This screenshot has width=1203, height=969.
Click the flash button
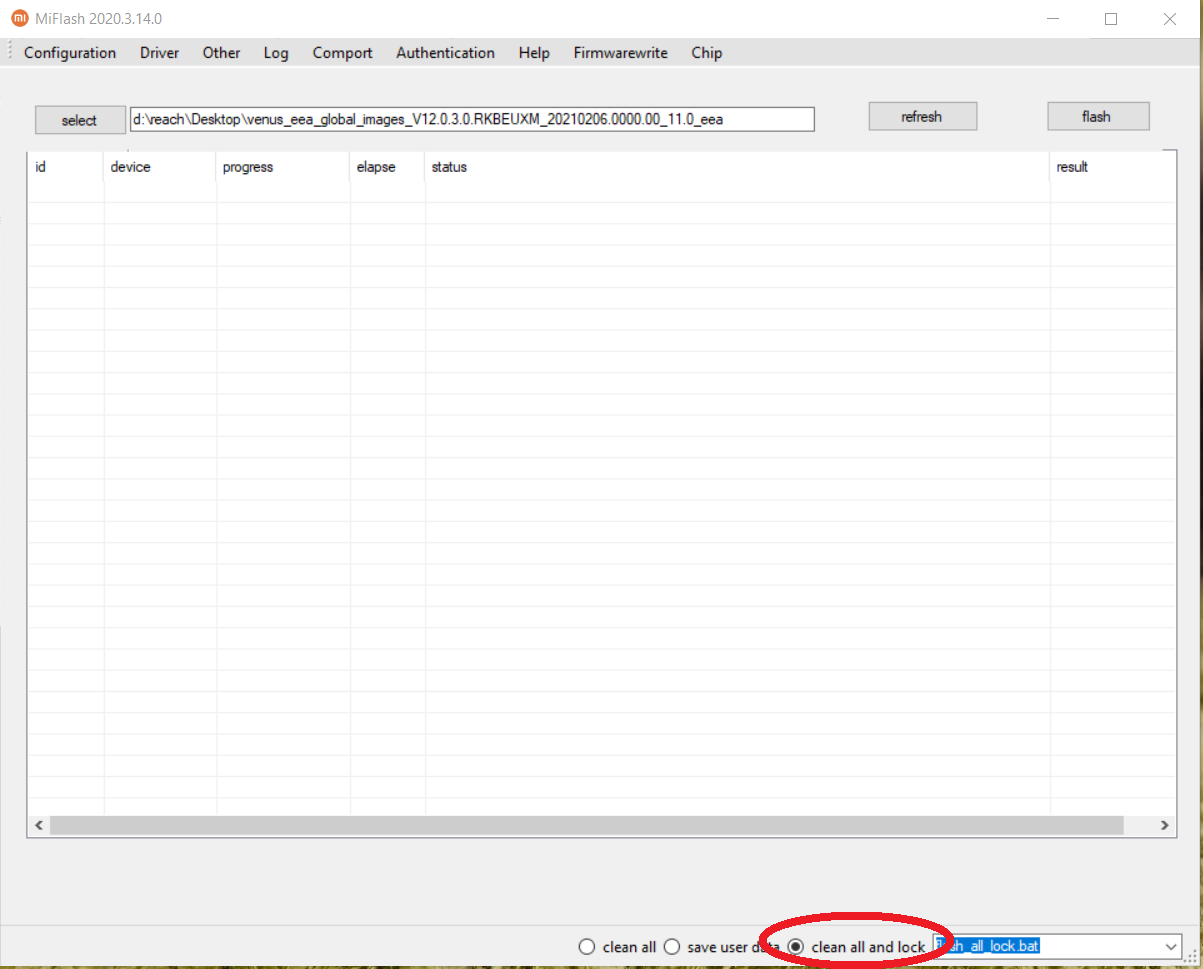coord(1097,116)
